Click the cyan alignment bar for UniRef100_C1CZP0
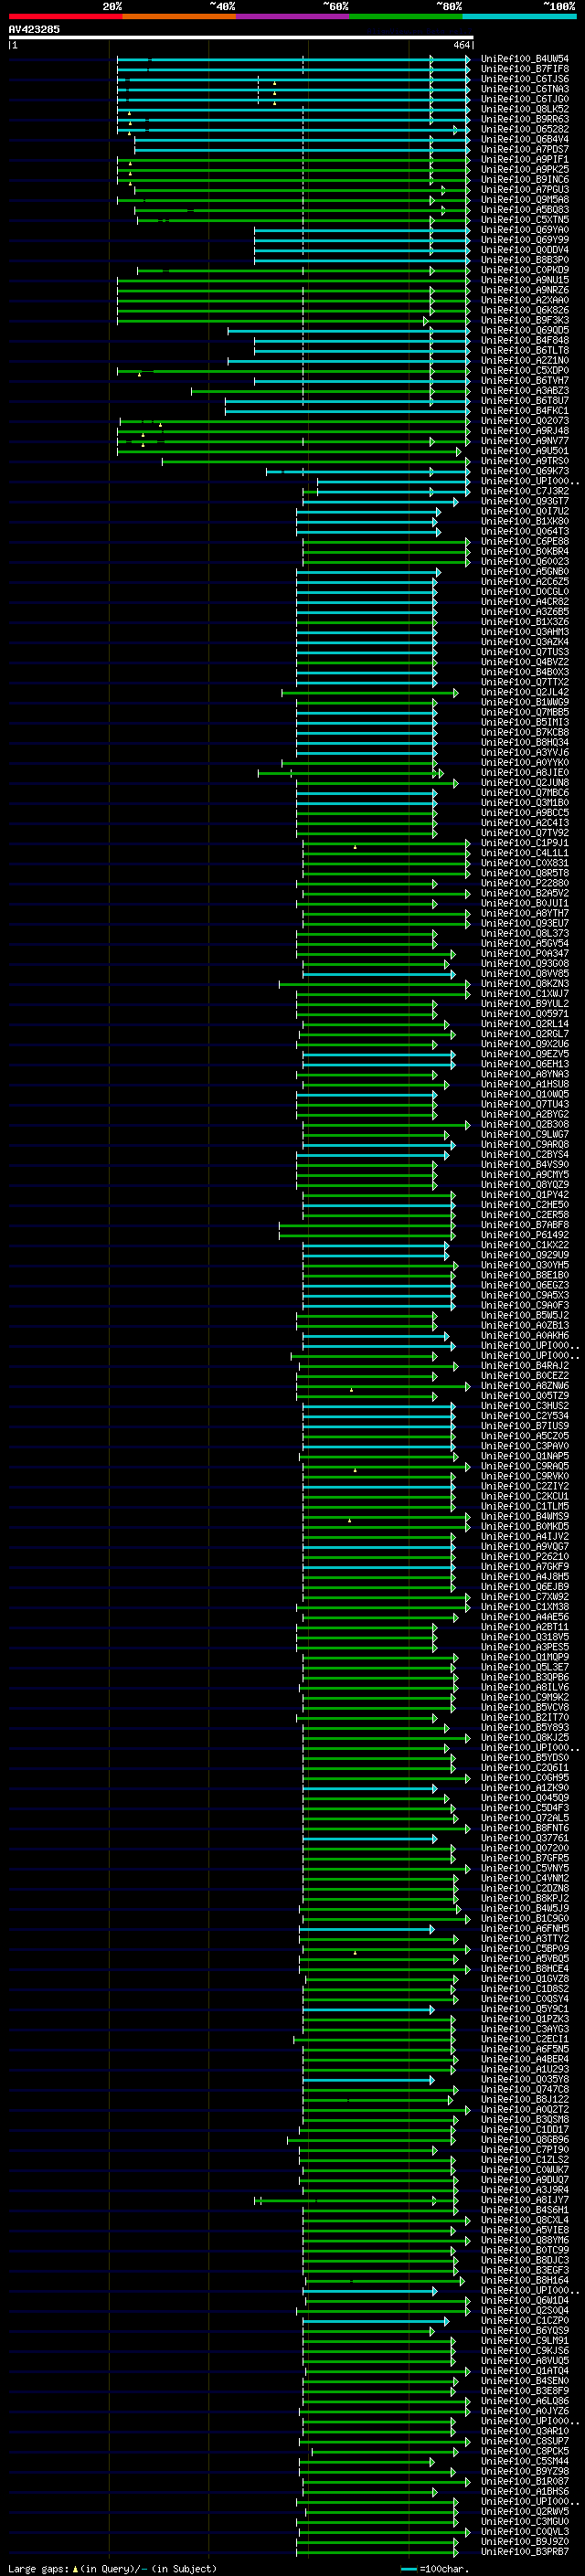Viewport: 585px width, 2576px height. pyautogui.click(x=376, y=2320)
